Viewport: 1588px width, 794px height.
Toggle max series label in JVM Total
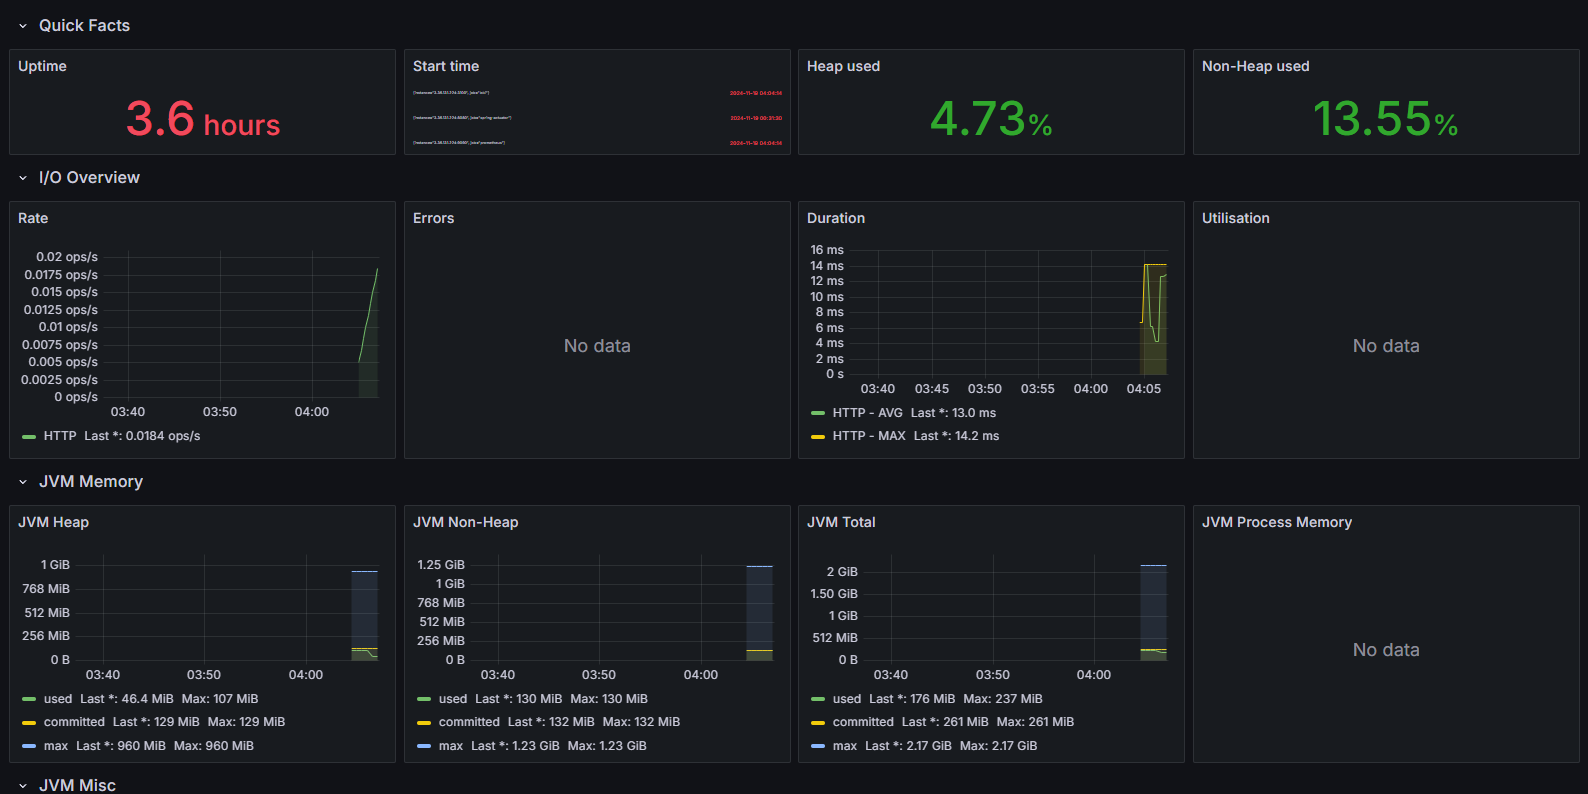845,746
